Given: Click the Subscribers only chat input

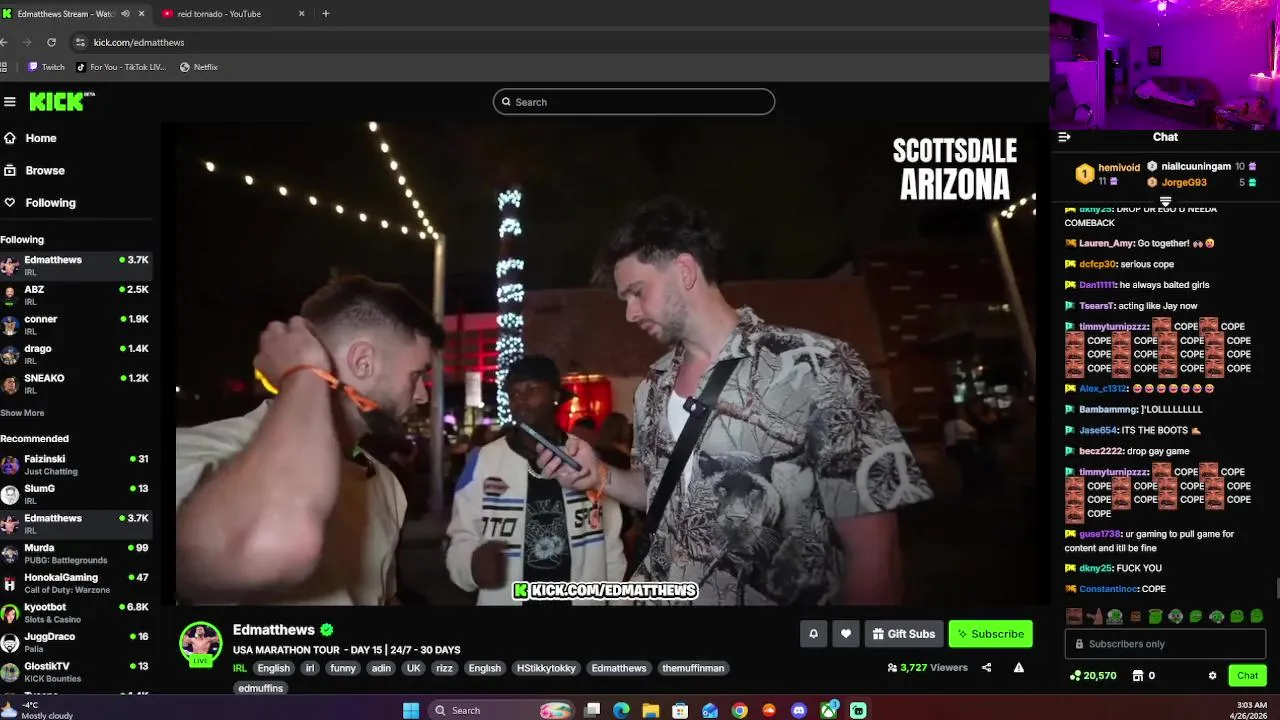Looking at the screenshot, I should click(1166, 644).
